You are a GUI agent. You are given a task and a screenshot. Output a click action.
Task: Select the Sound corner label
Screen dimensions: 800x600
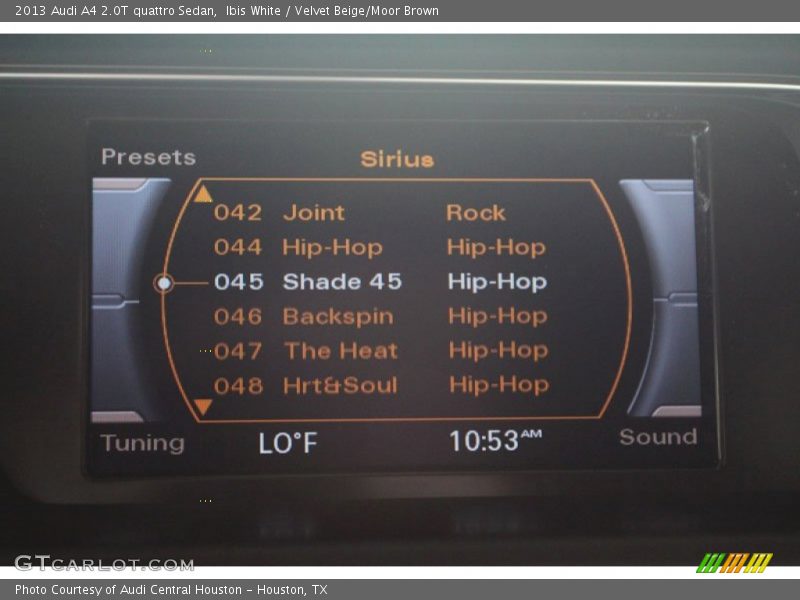pos(658,437)
